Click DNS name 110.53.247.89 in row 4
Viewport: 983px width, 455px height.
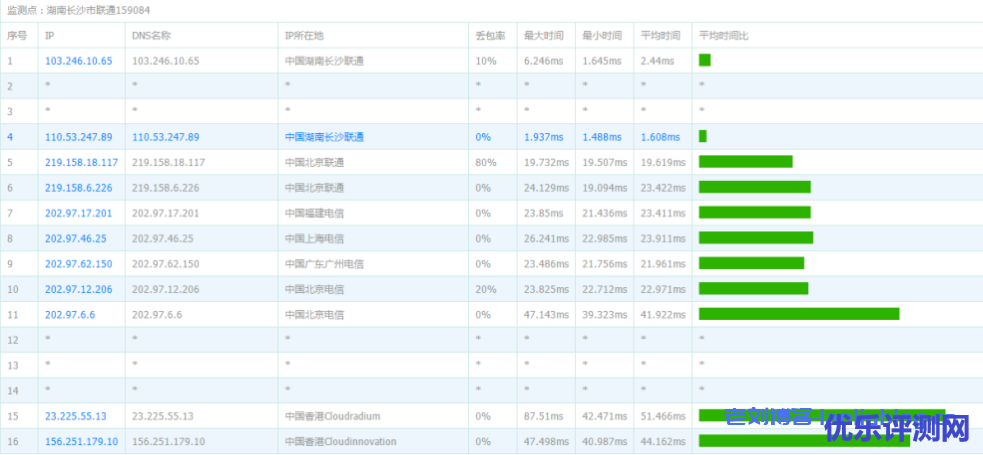(165, 137)
